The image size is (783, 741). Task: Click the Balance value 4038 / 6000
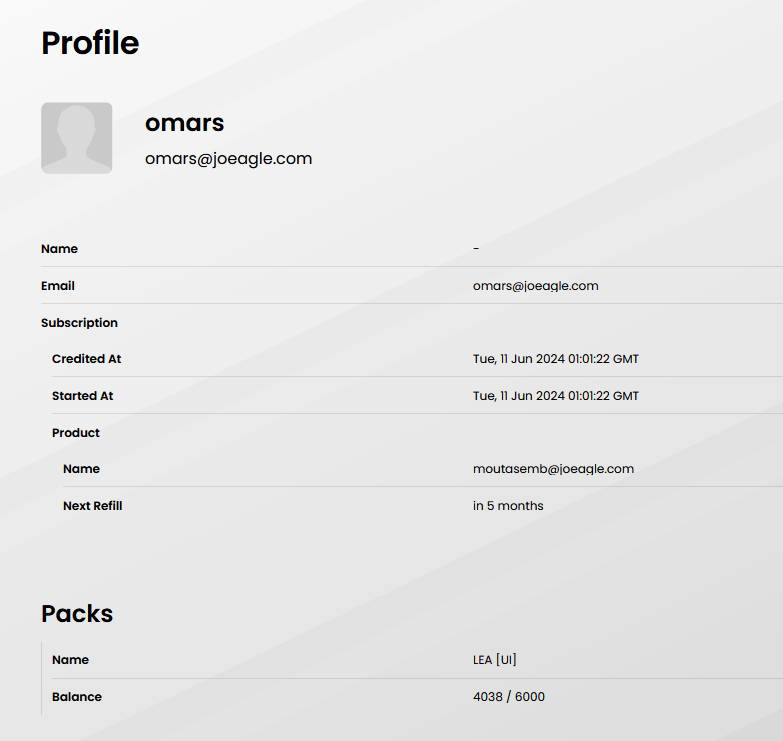click(509, 697)
